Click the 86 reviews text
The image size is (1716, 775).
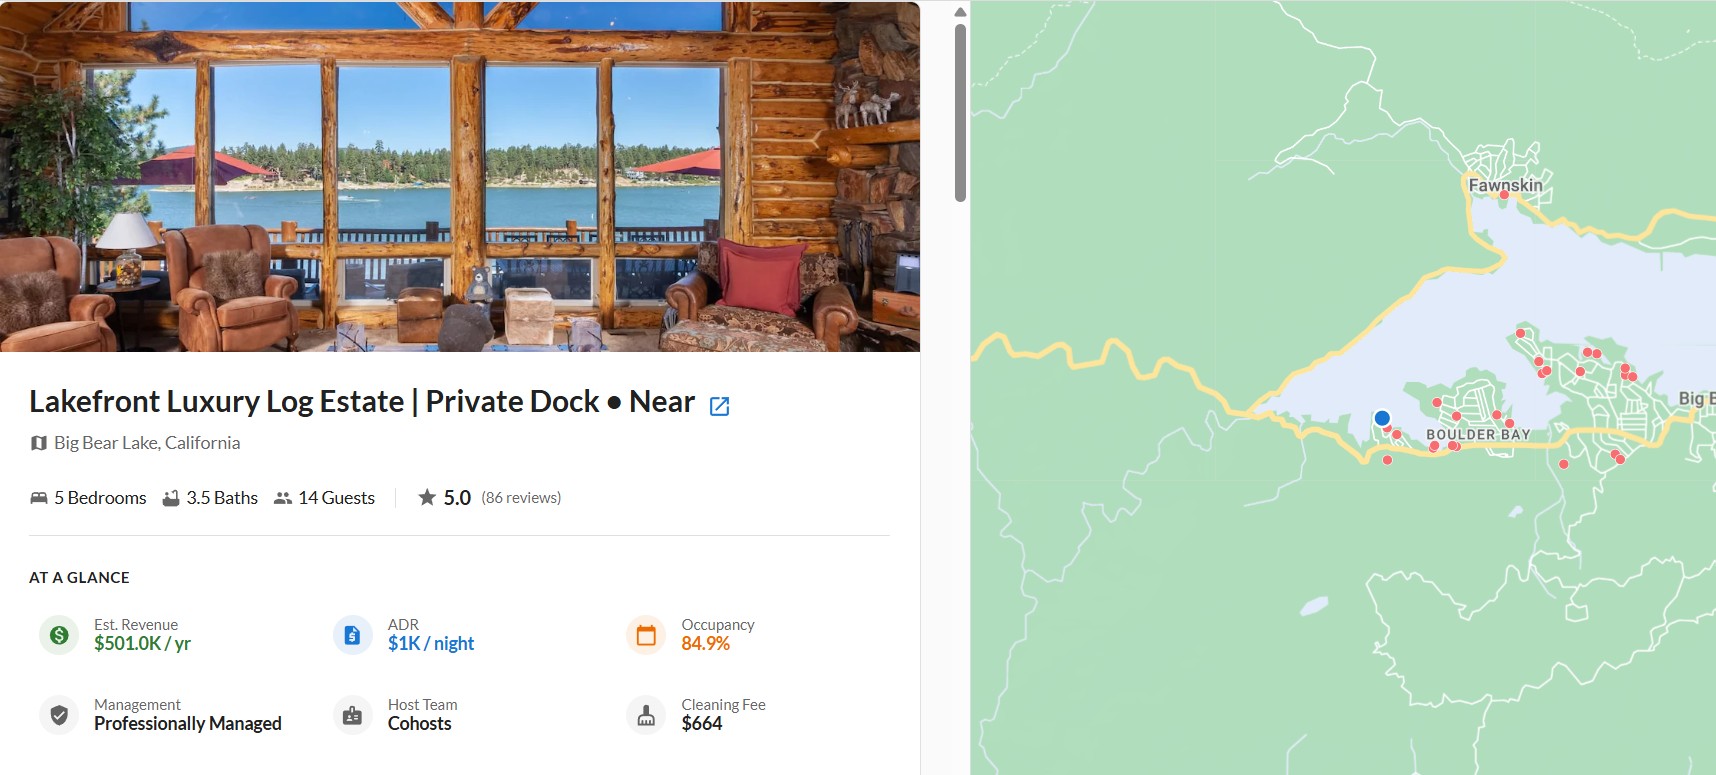click(521, 498)
